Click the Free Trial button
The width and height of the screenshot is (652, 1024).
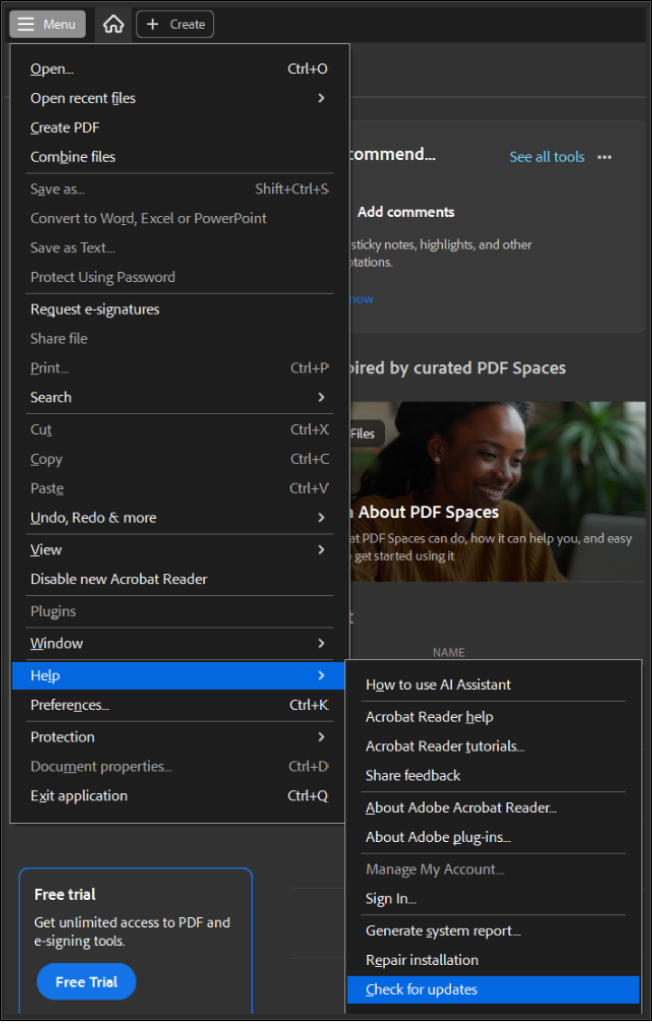[x=86, y=982]
